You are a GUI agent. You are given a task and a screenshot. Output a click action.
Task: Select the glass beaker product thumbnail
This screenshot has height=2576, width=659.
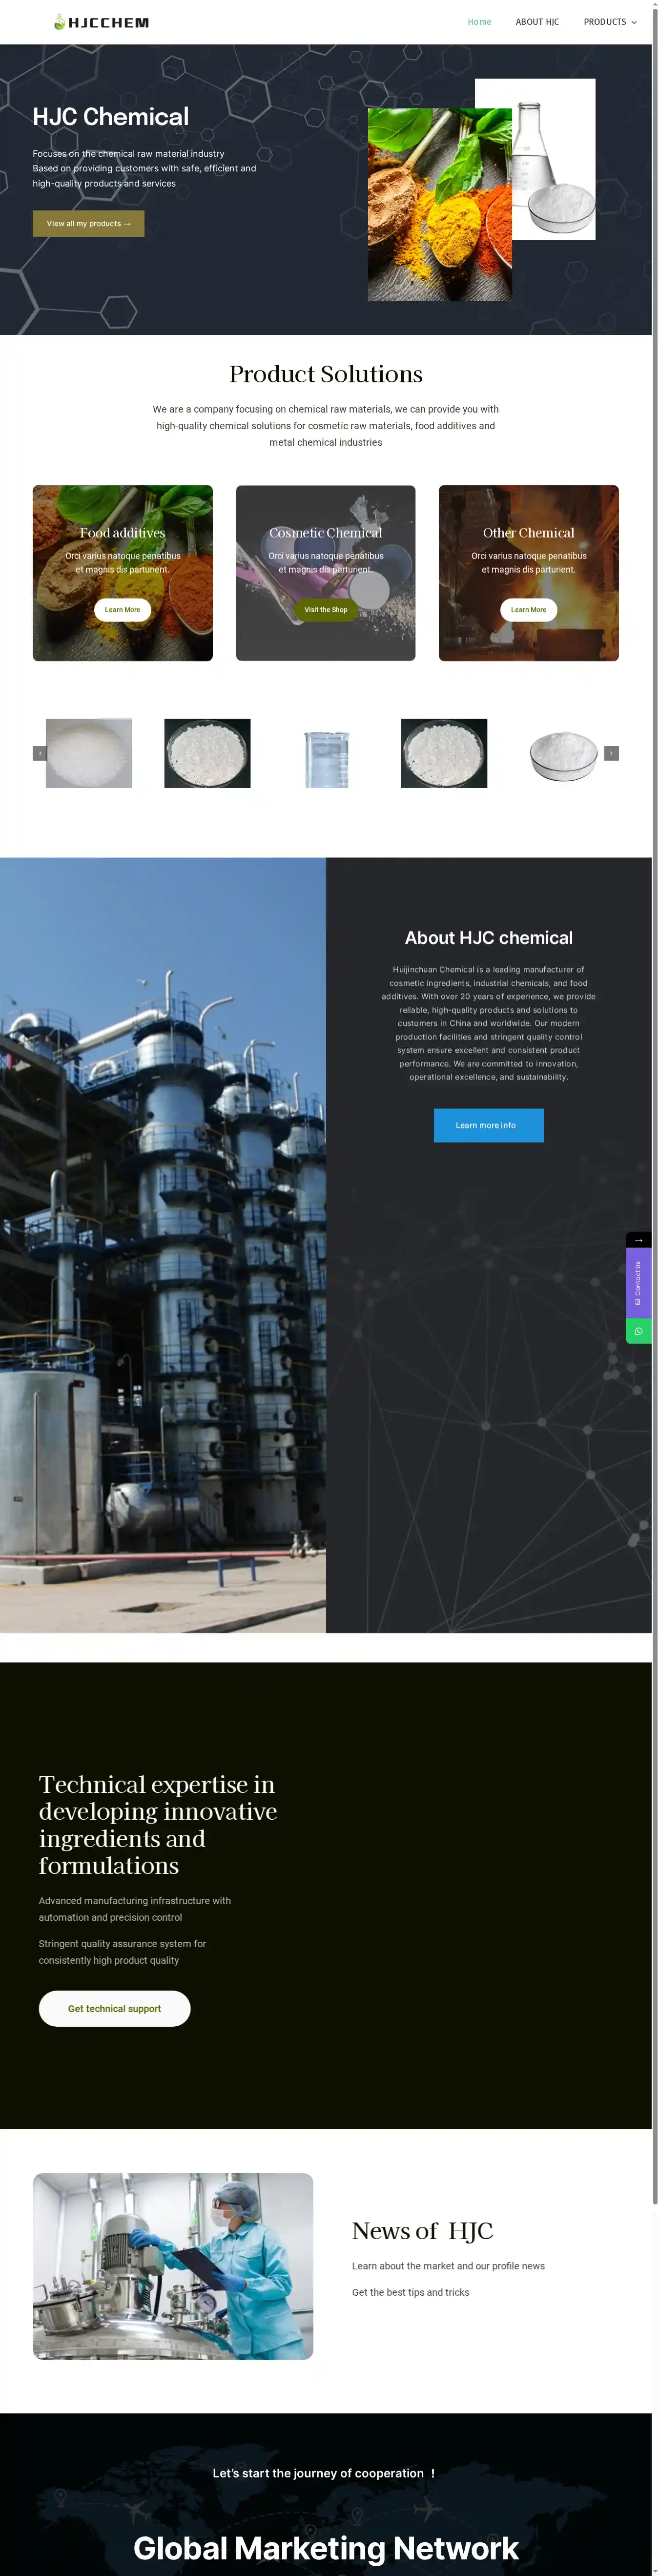(x=326, y=754)
